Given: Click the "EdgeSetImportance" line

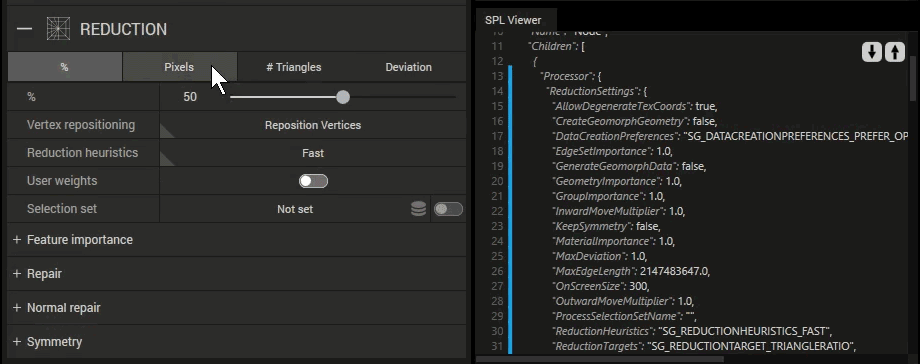Looking at the screenshot, I should pos(612,151).
